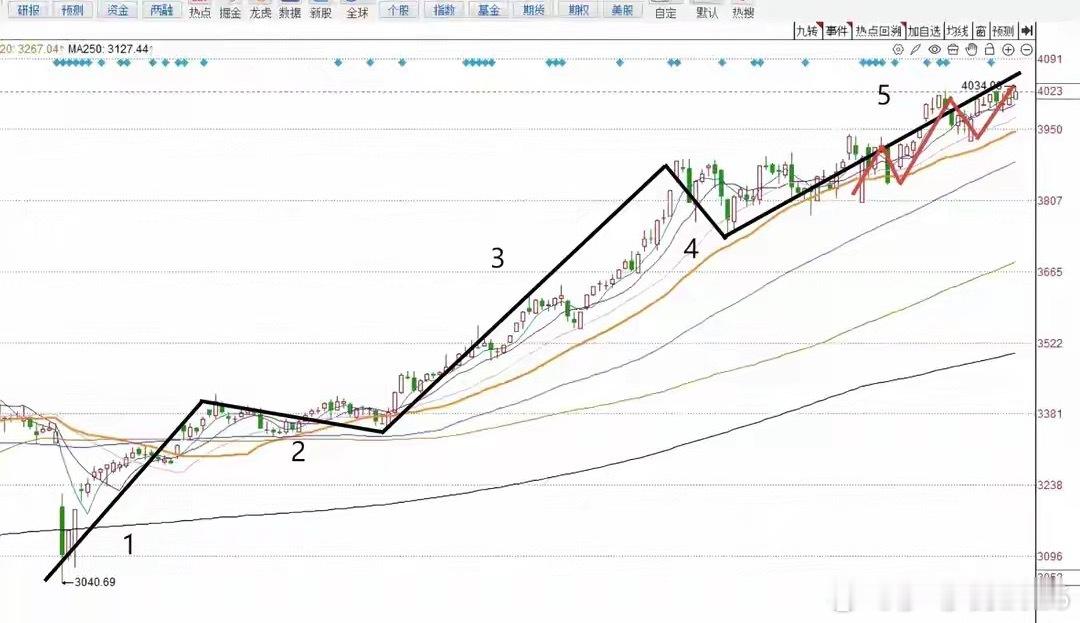Open the 数据 data icon
Screen dimensions: 1080x623
[x=290, y=10]
